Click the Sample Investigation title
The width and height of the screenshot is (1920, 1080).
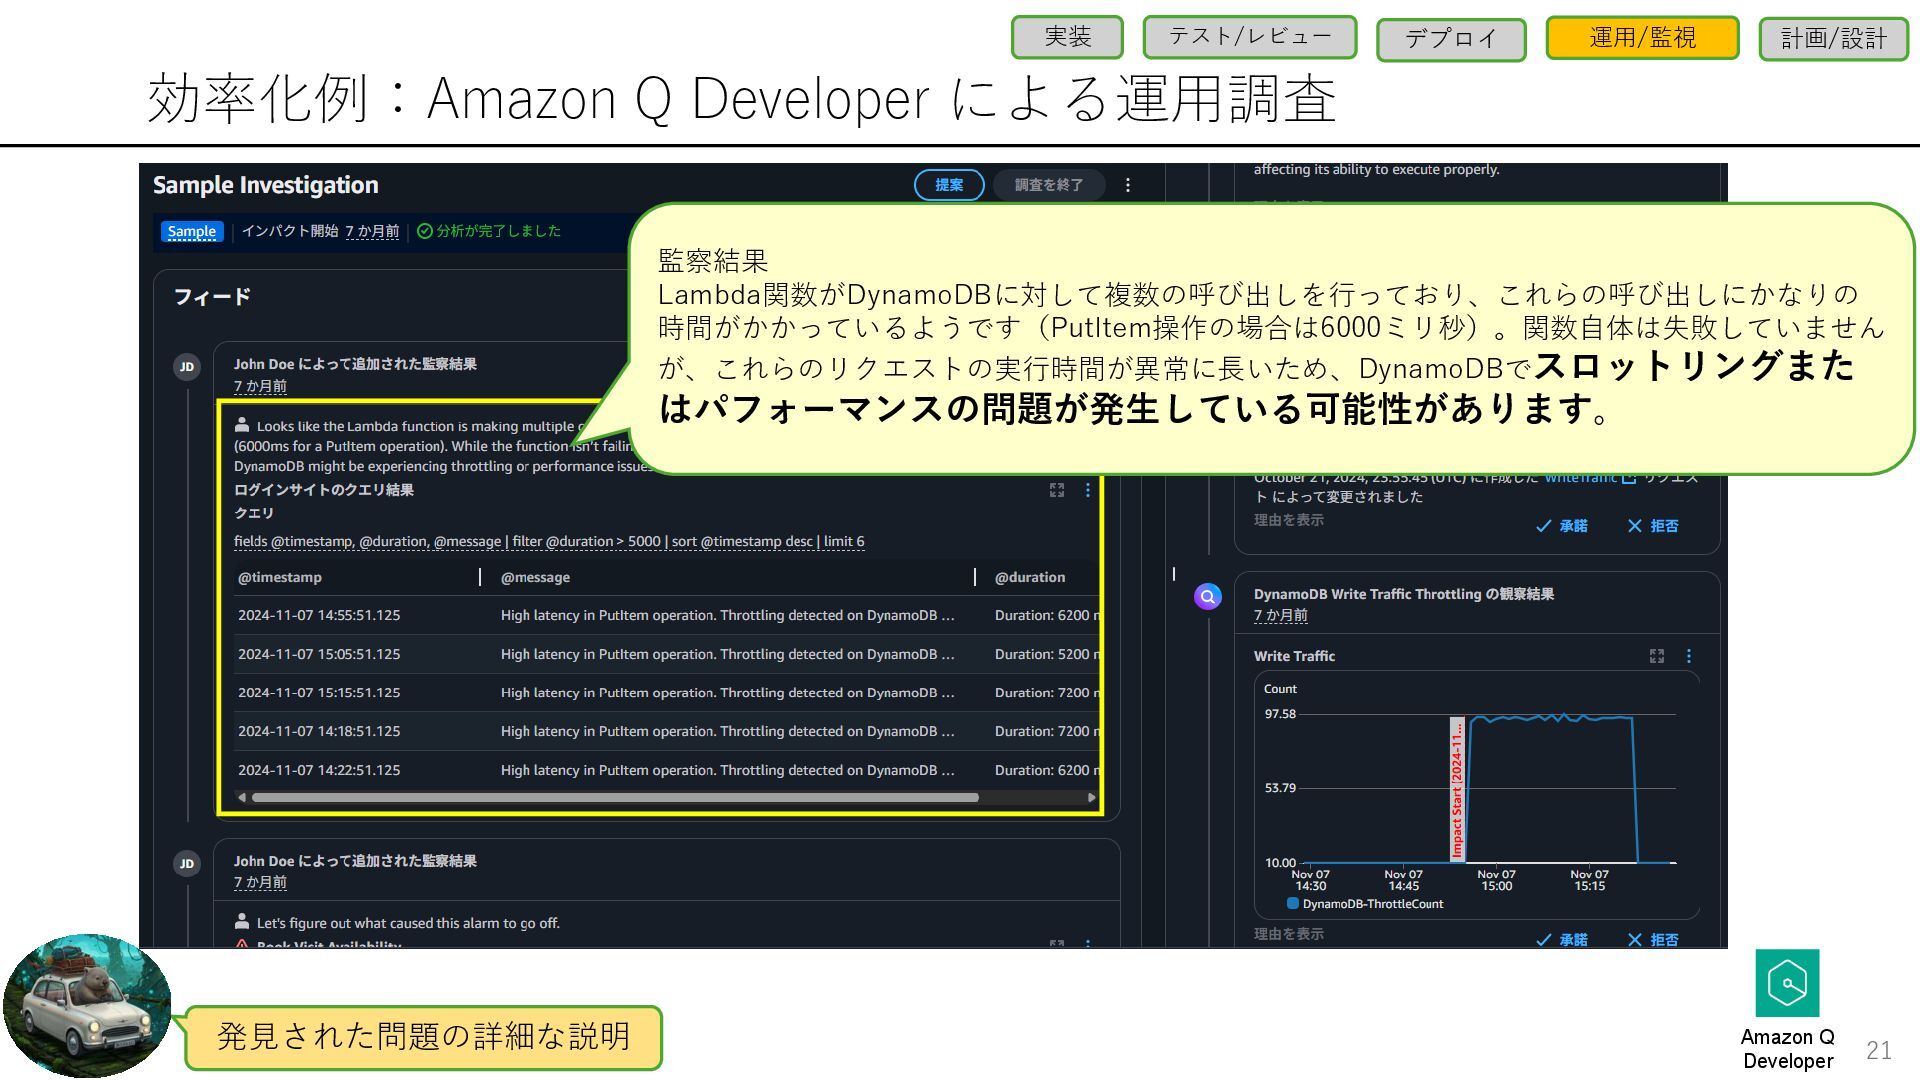(266, 185)
